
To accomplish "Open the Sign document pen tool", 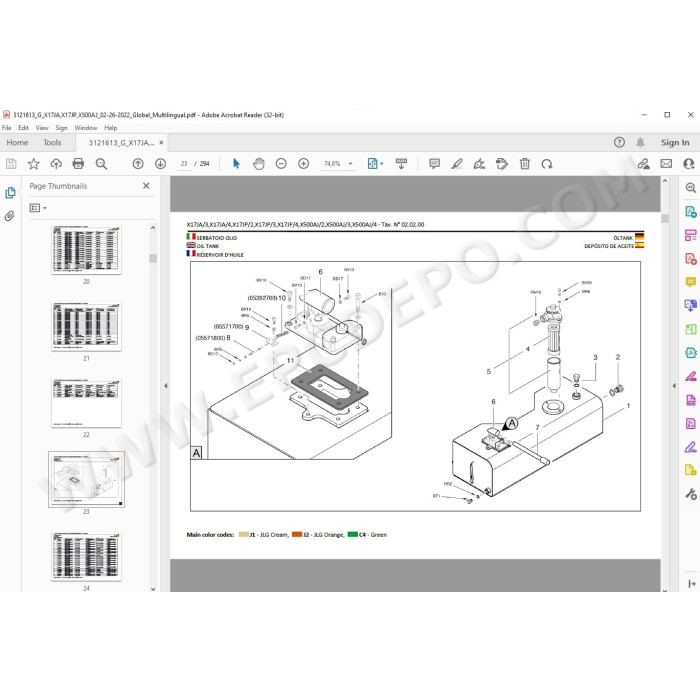I will (x=479, y=164).
